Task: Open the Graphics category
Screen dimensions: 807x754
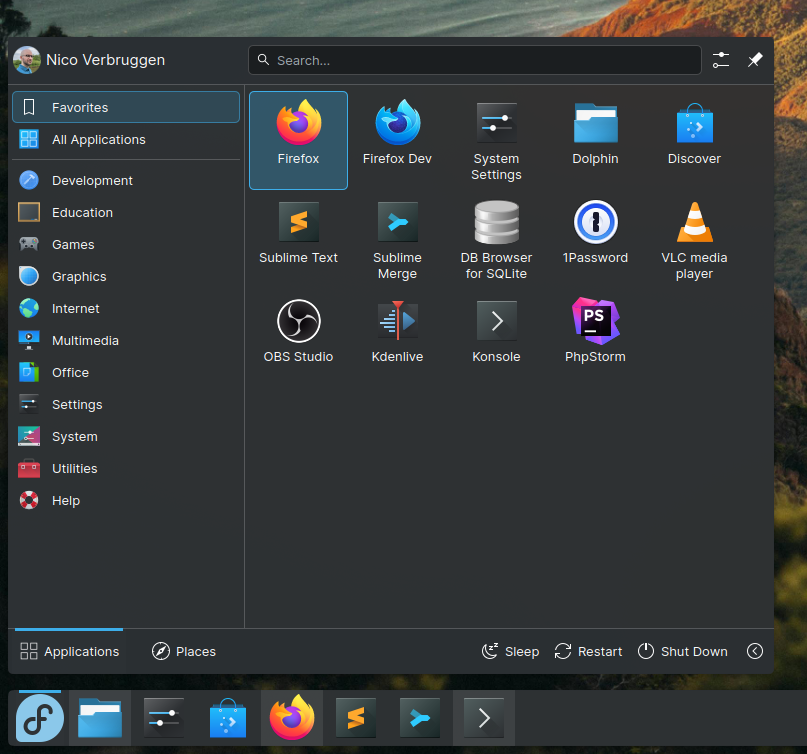Action: pos(126,276)
